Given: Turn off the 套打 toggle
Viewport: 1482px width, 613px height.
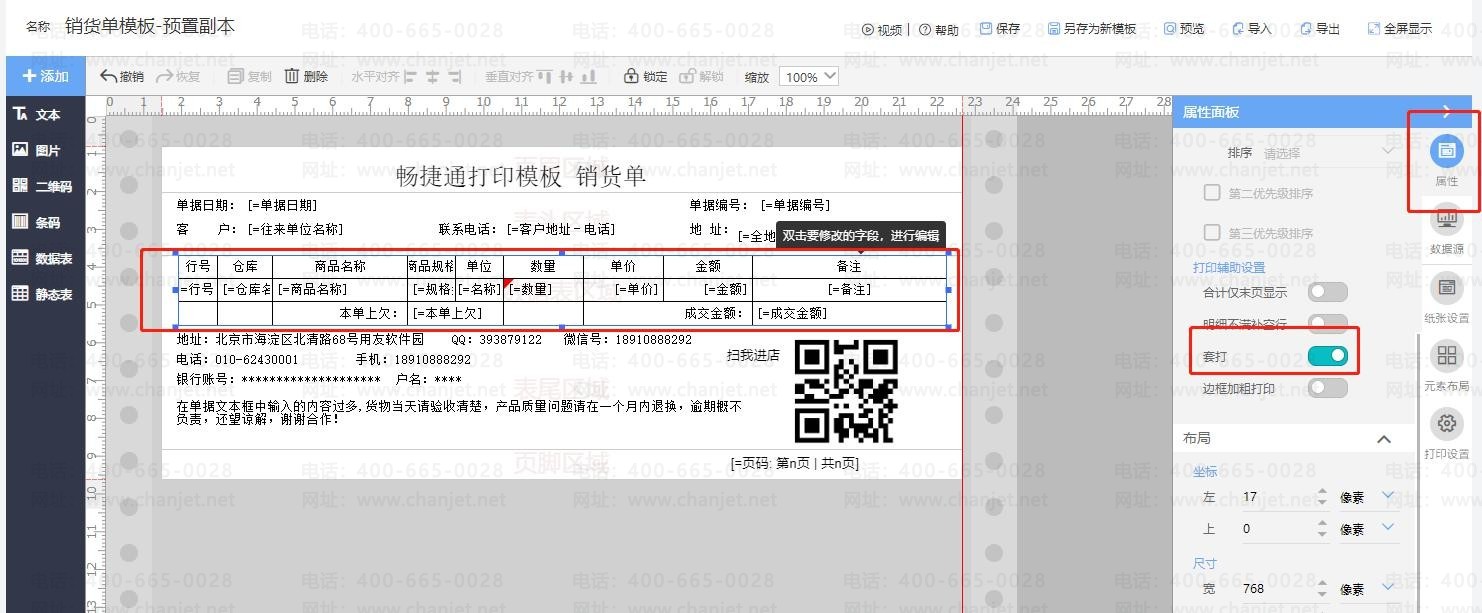Looking at the screenshot, I should 1327,356.
